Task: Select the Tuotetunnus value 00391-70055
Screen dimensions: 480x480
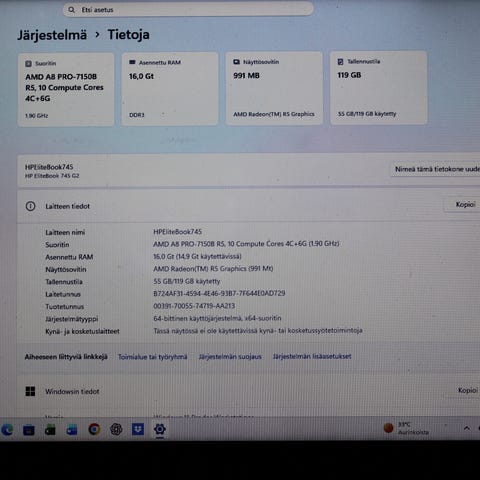Action: tap(194, 306)
